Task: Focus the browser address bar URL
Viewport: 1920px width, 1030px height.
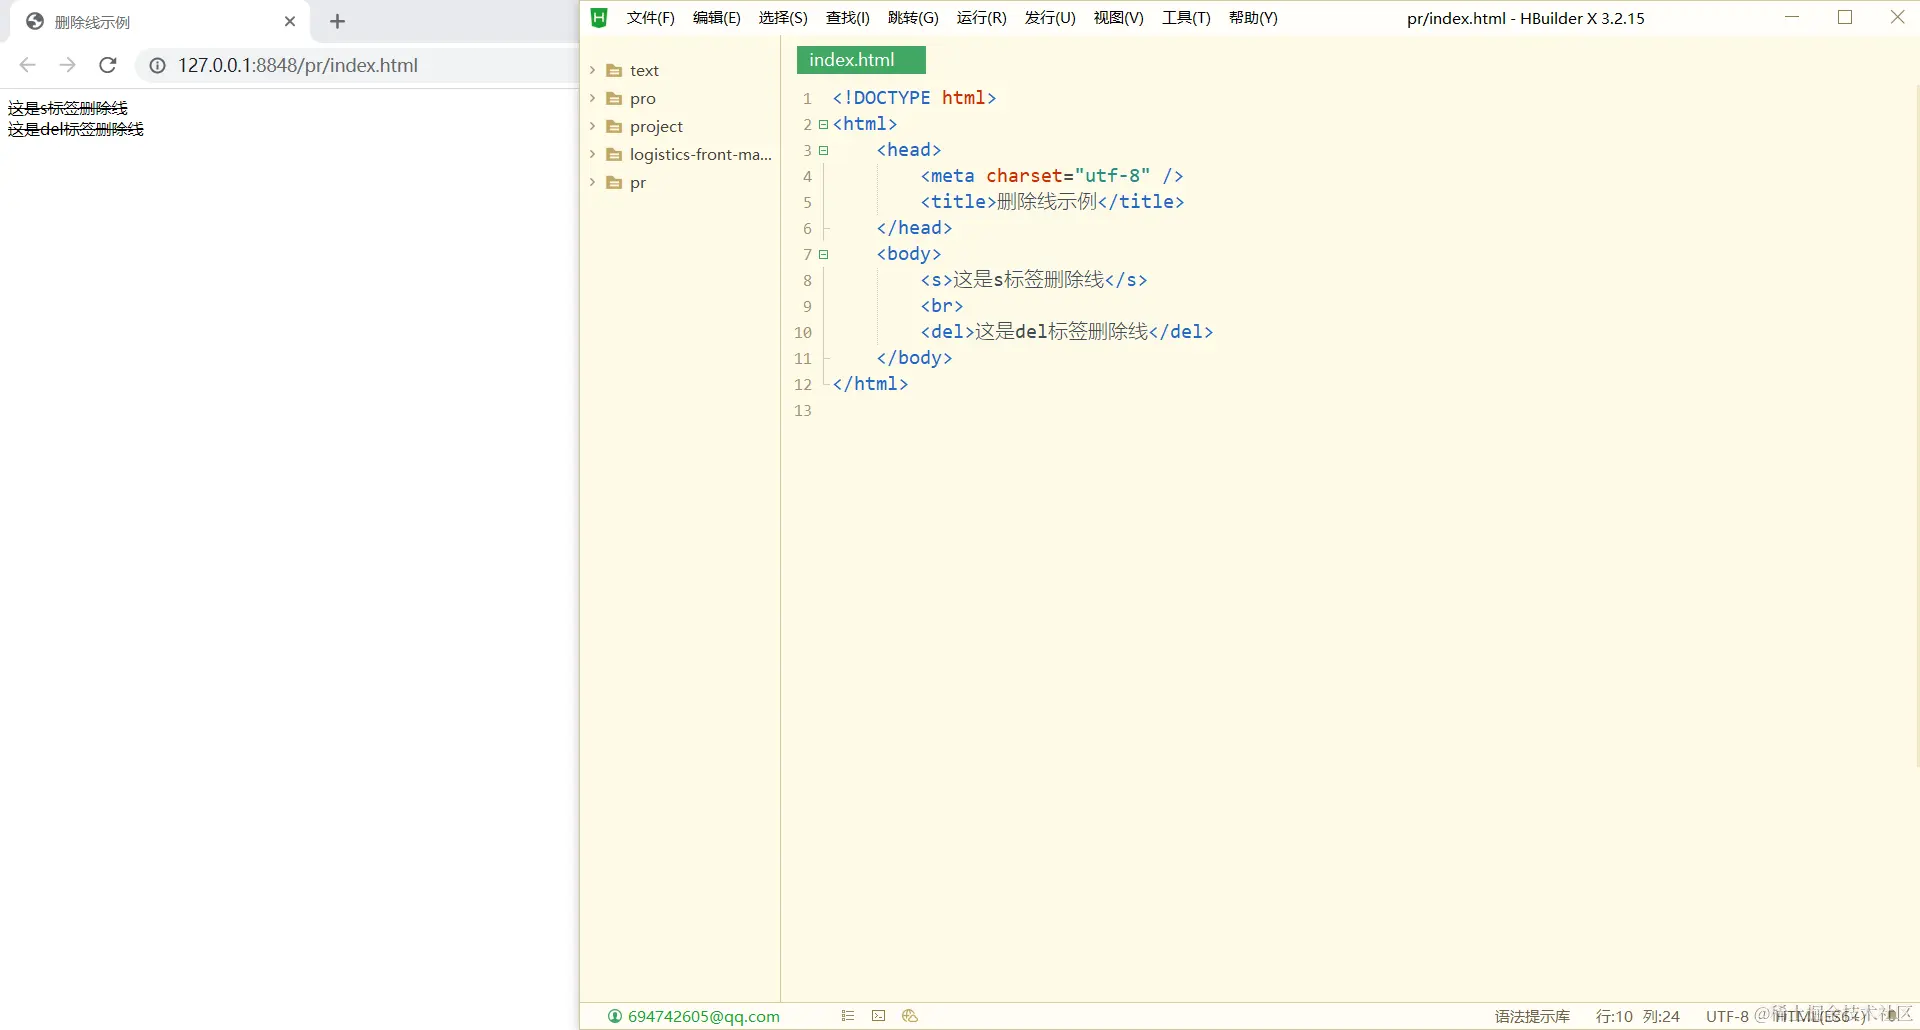Action: click(298, 65)
